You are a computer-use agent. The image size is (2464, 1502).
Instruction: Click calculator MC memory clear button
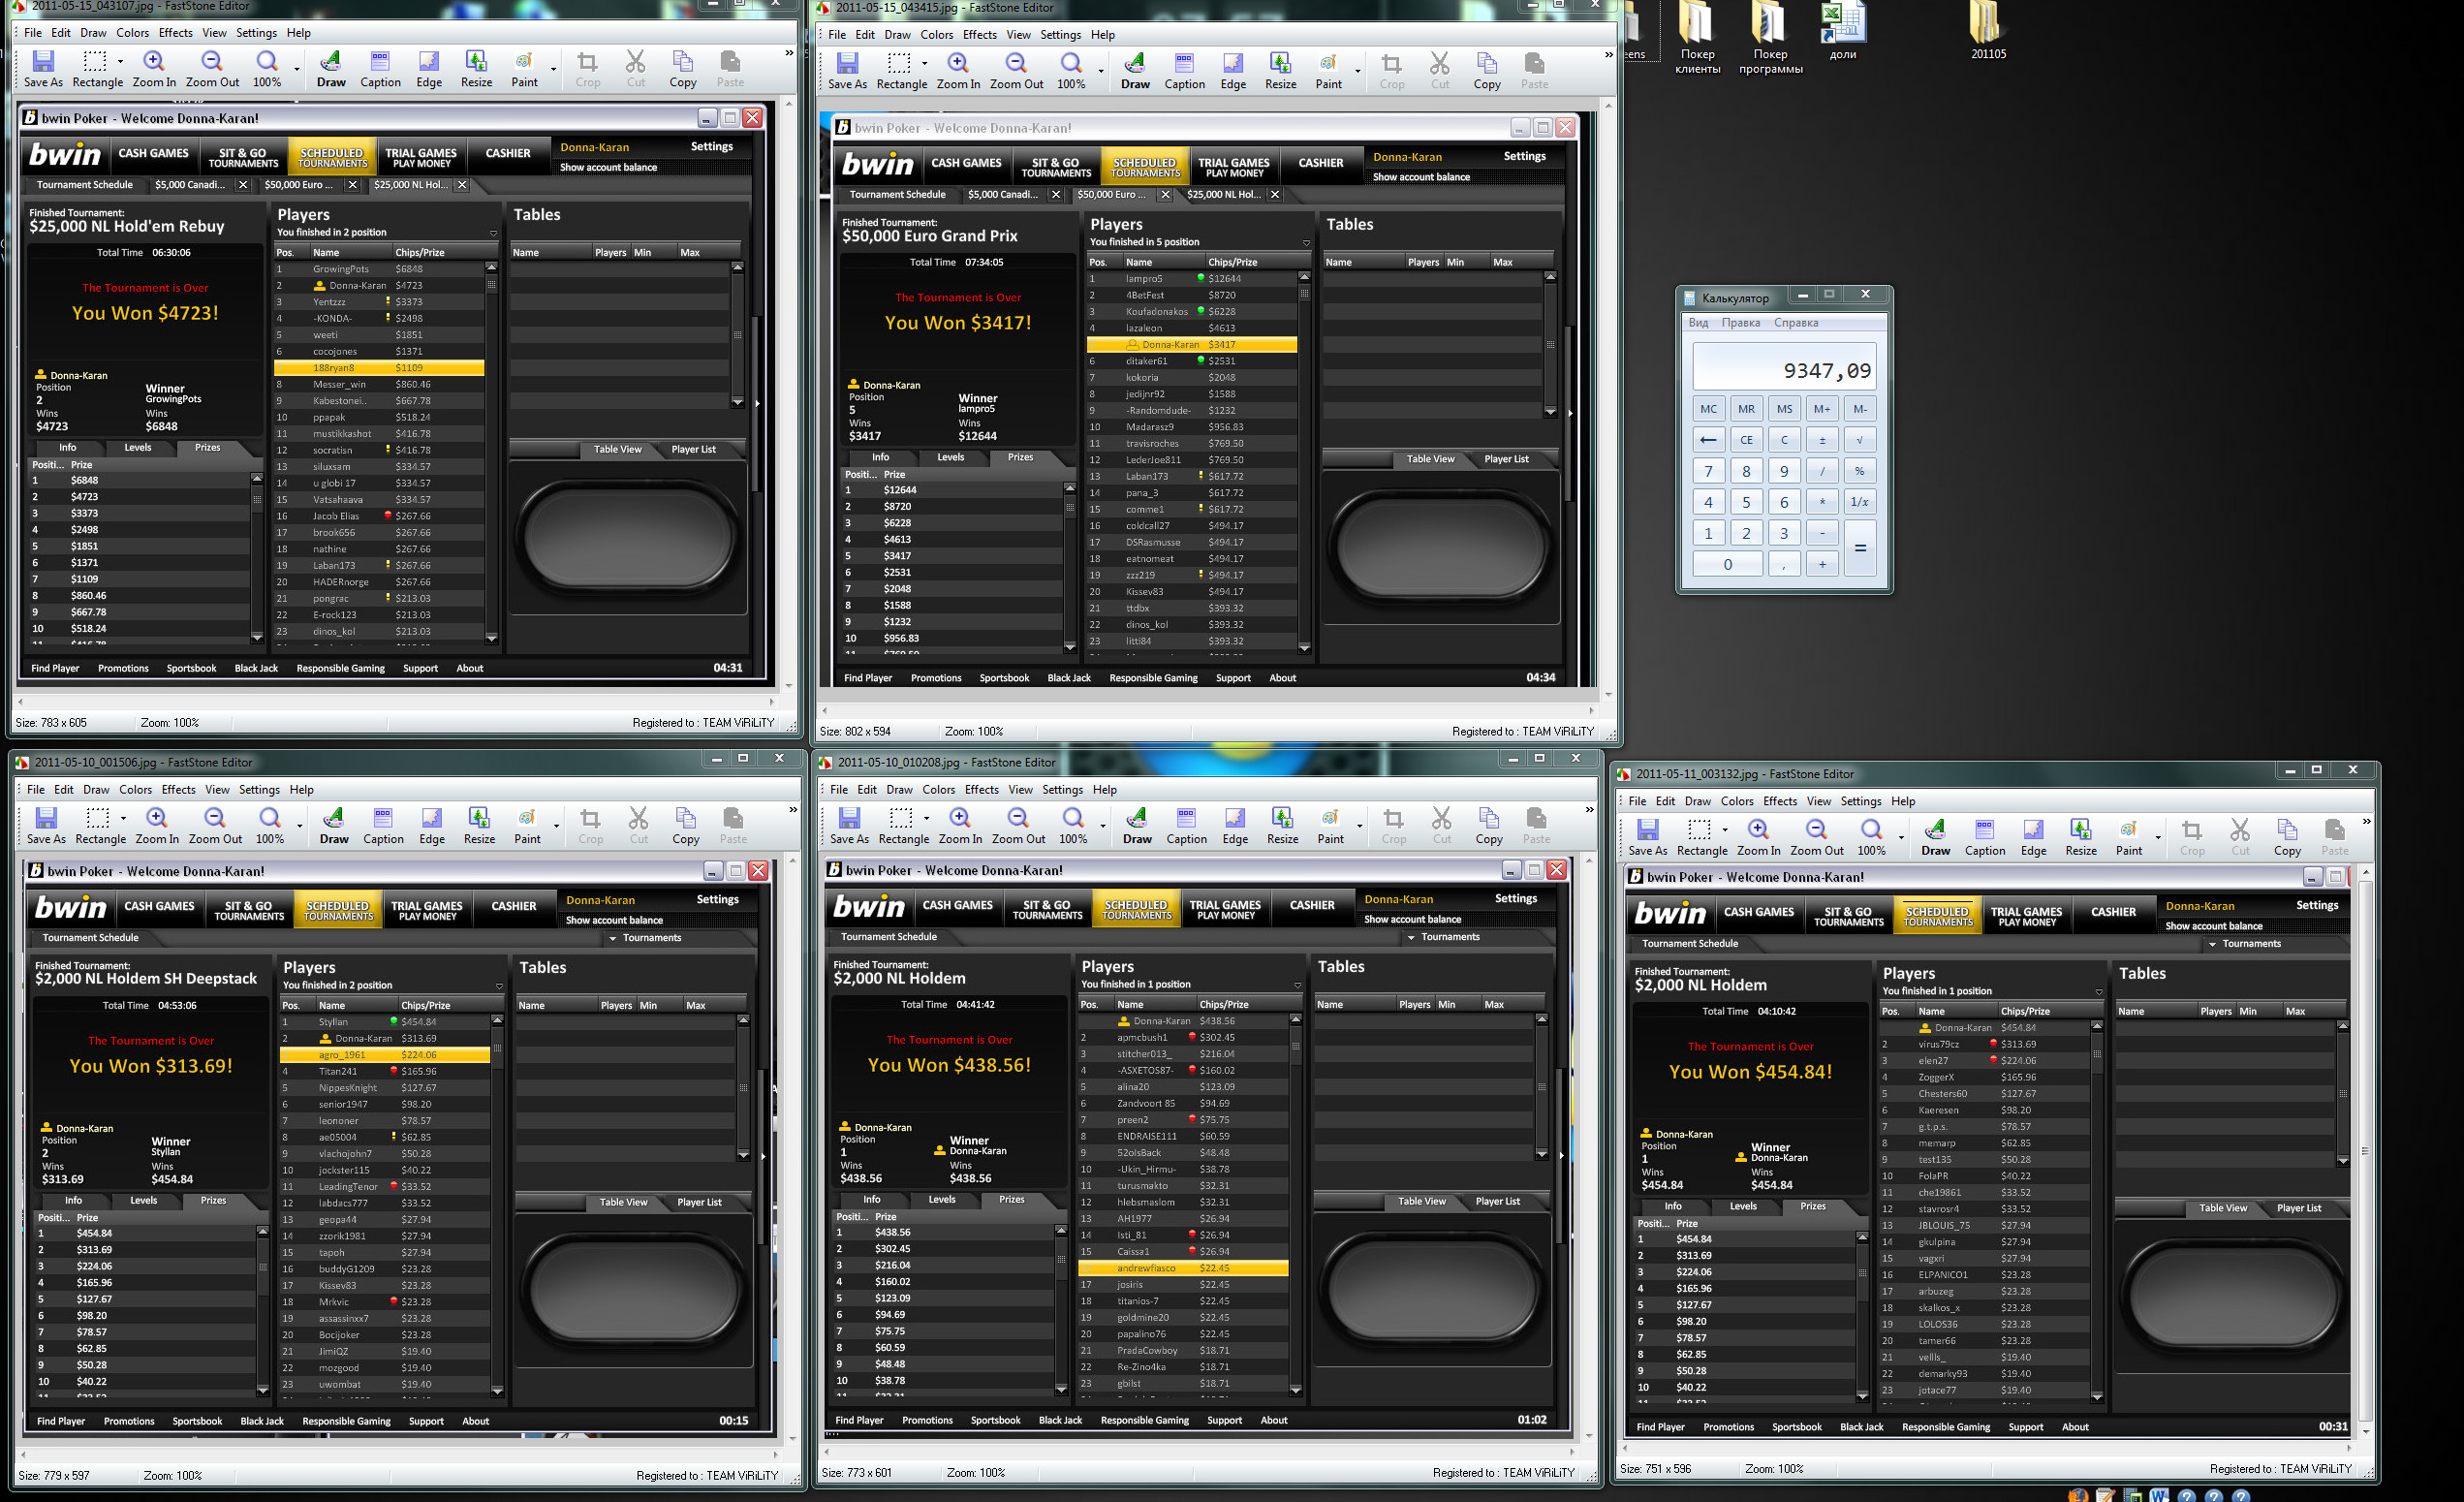pyautogui.click(x=1709, y=409)
